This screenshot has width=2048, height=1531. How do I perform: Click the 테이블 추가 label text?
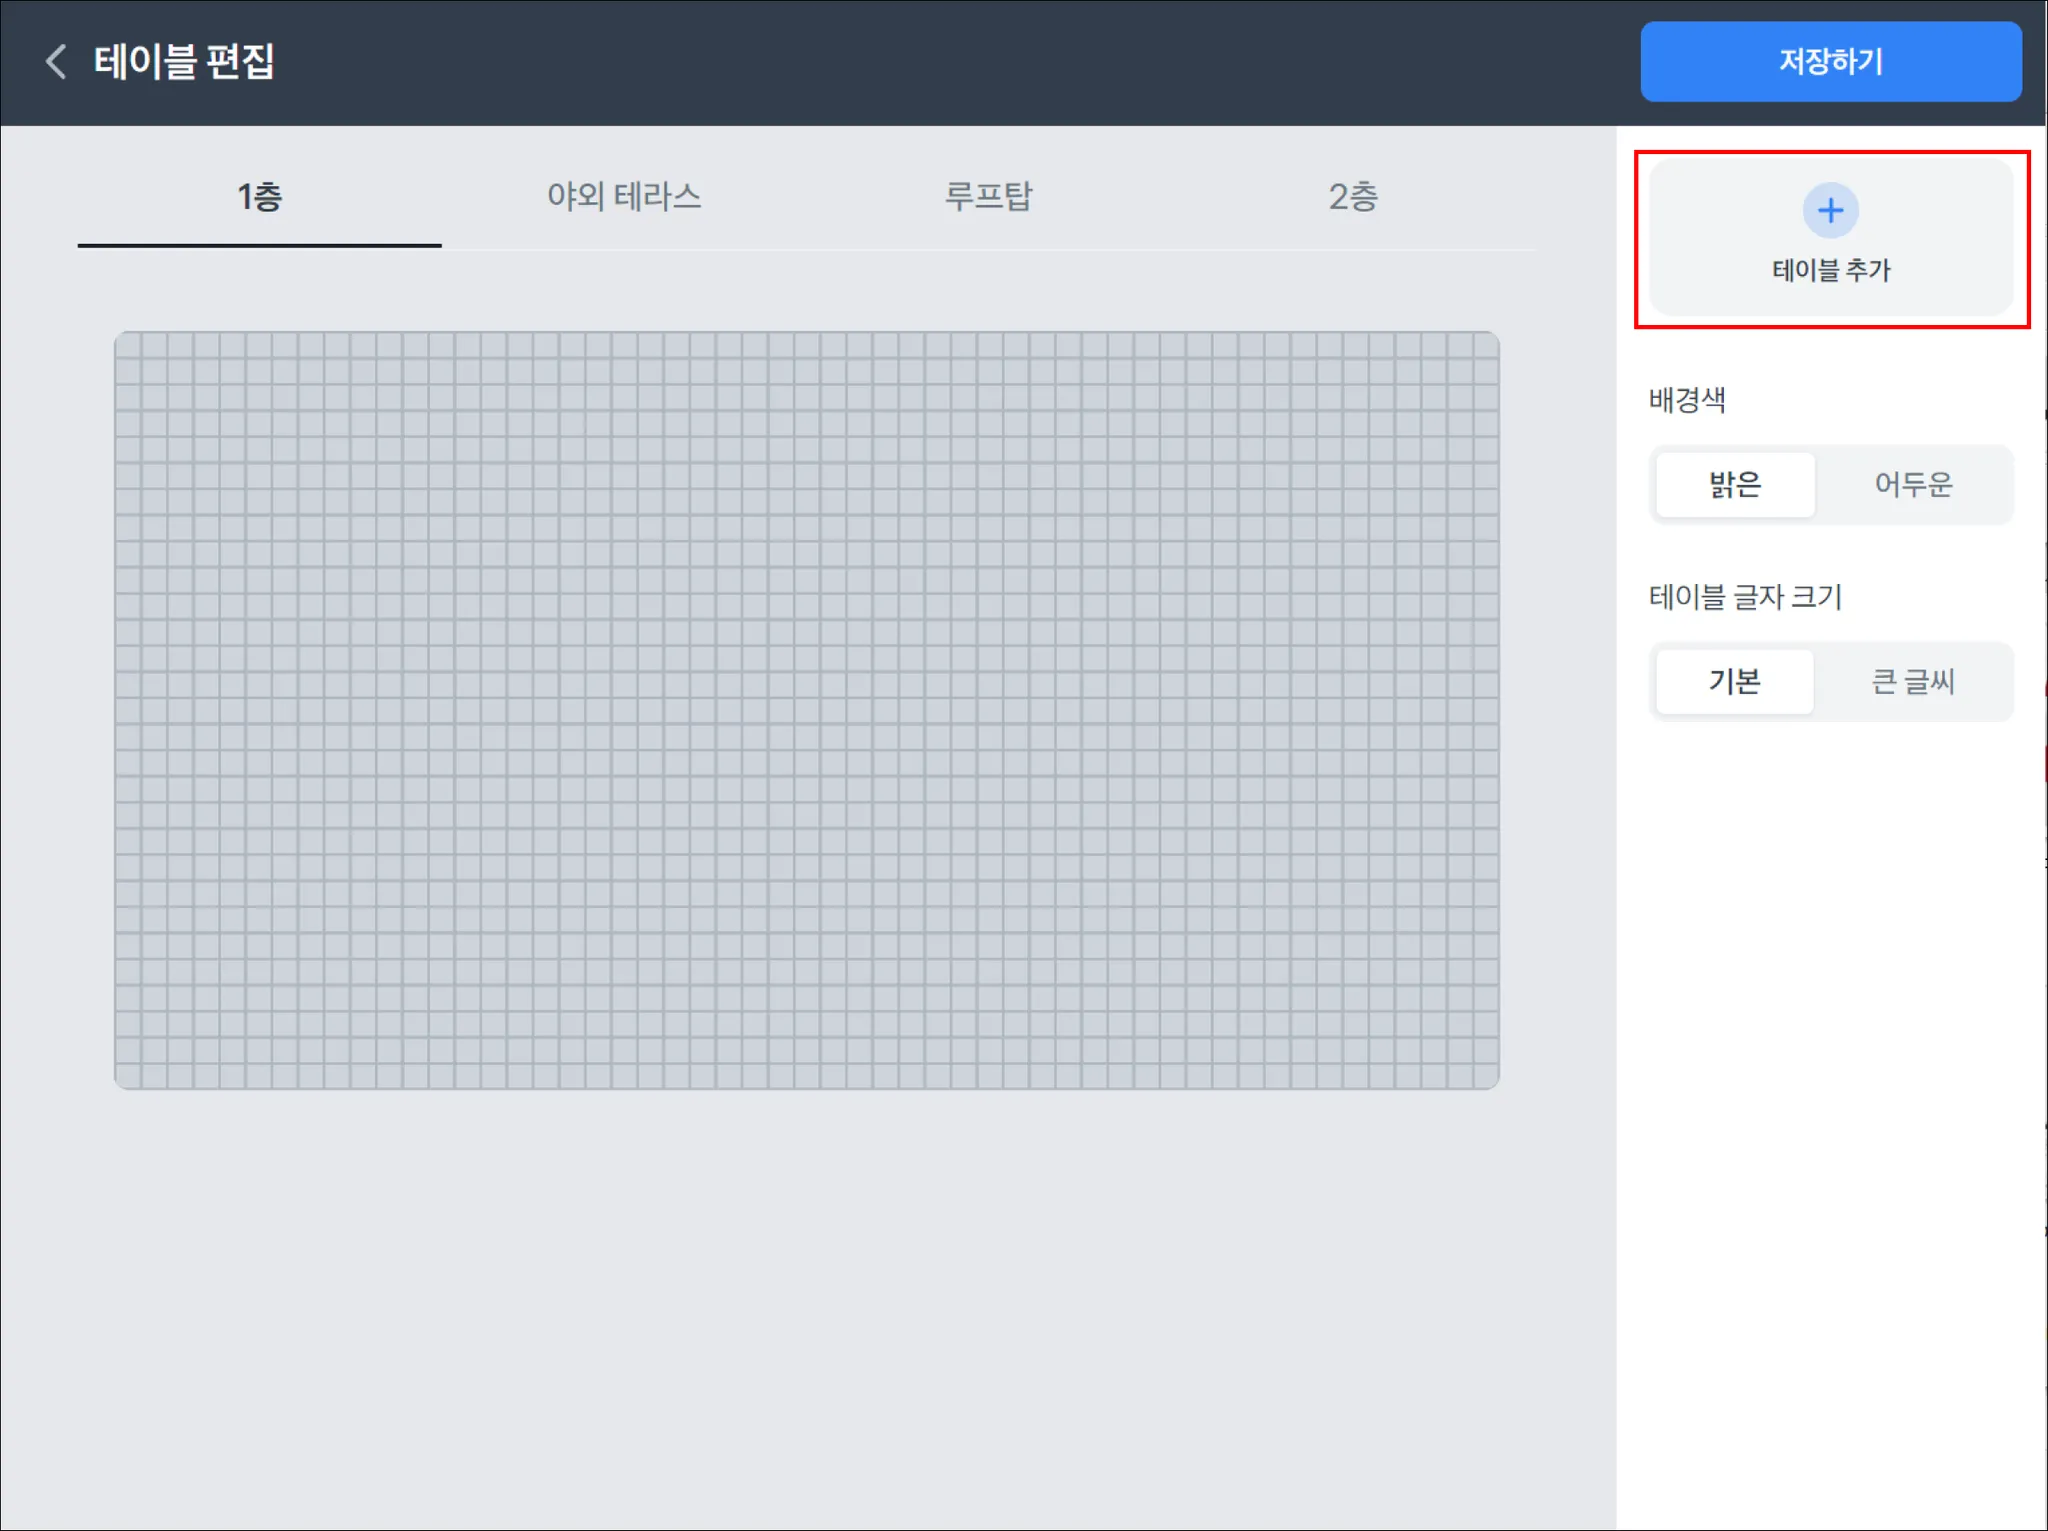(x=1830, y=270)
